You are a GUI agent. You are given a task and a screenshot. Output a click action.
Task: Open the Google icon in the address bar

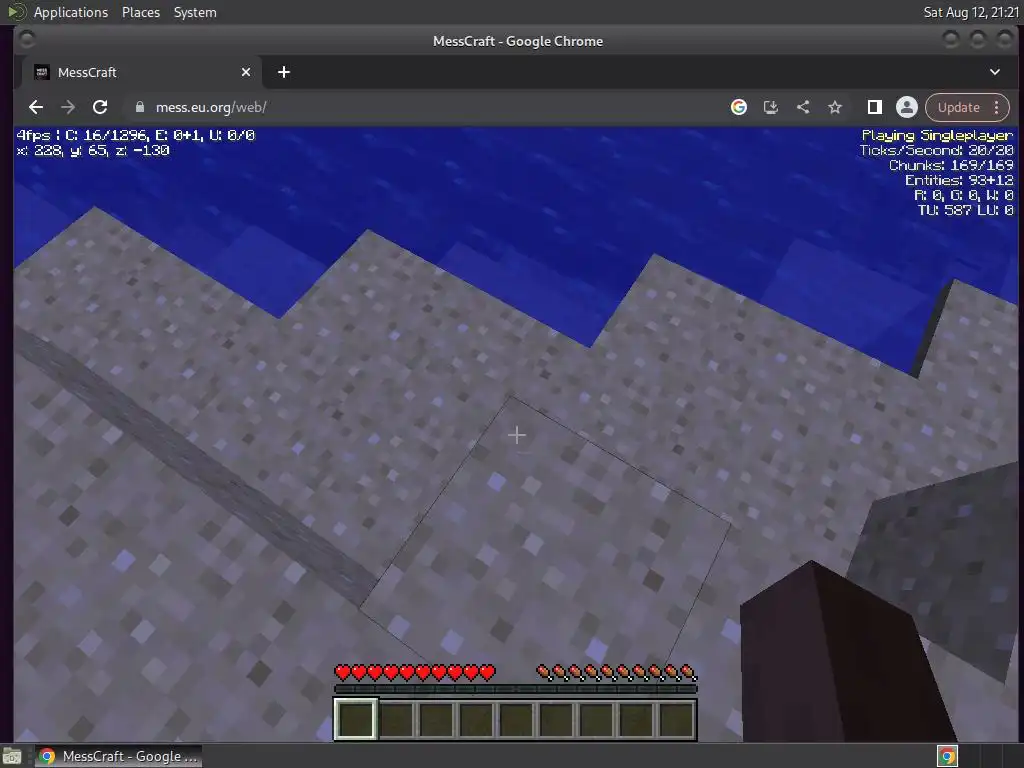pyautogui.click(x=739, y=107)
